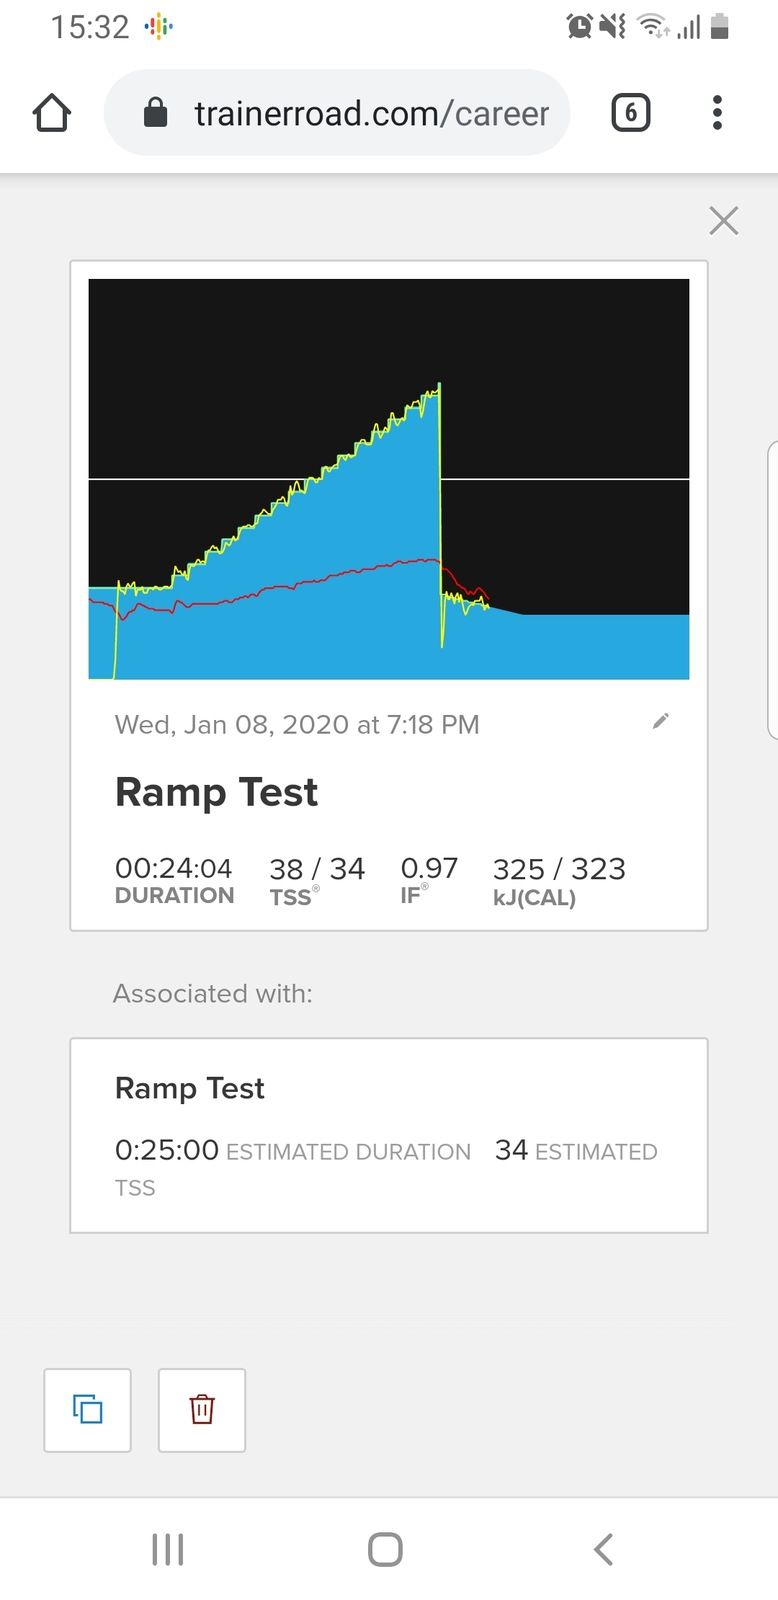Tap the ride date Wed, Jan 08, 2020
The image size is (778, 1600).
coord(297,725)
